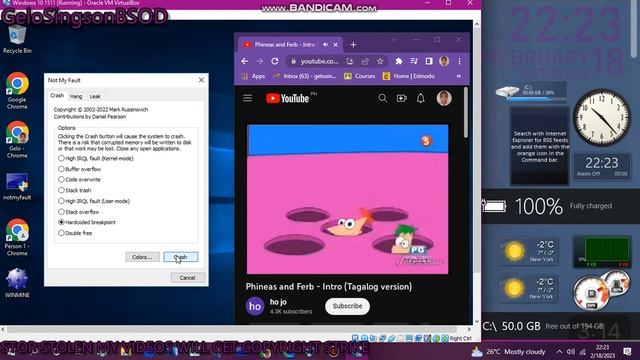Click the Crash button
The image size is (640, 360).
[x=181, y=257]
